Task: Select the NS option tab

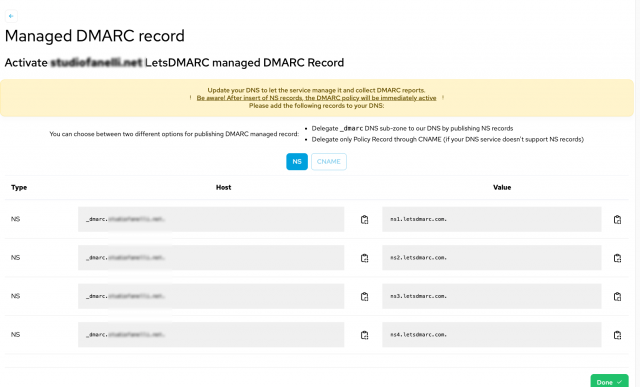Action: 297,162
